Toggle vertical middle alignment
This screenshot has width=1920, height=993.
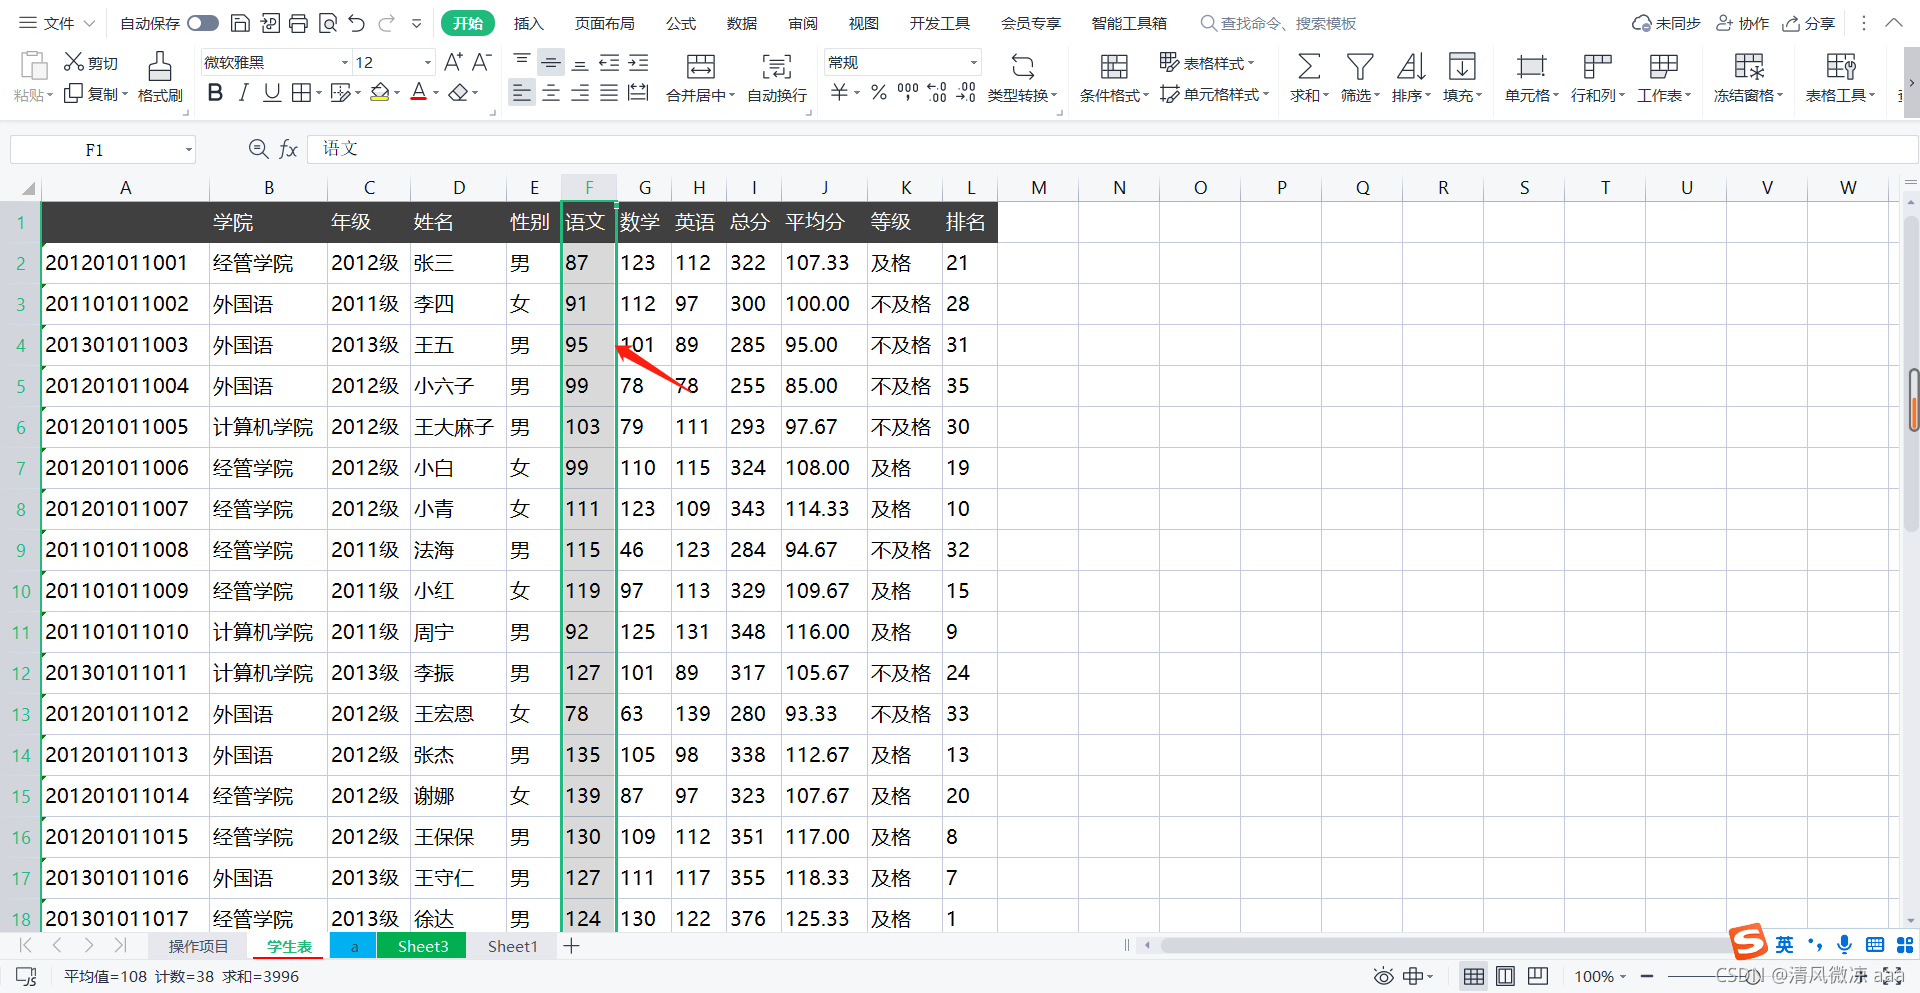click(551, 62)
